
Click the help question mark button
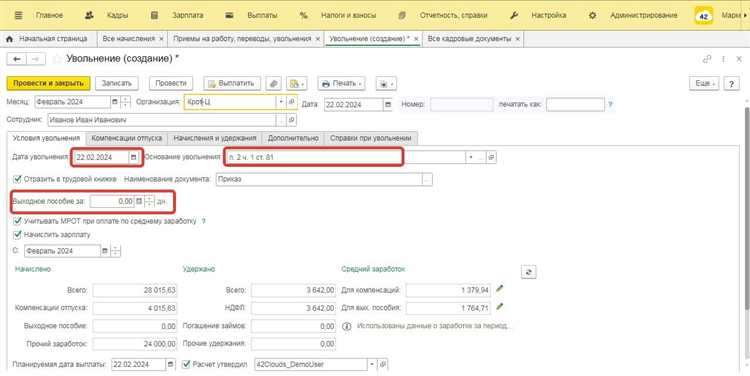click(x=731, y=83)
